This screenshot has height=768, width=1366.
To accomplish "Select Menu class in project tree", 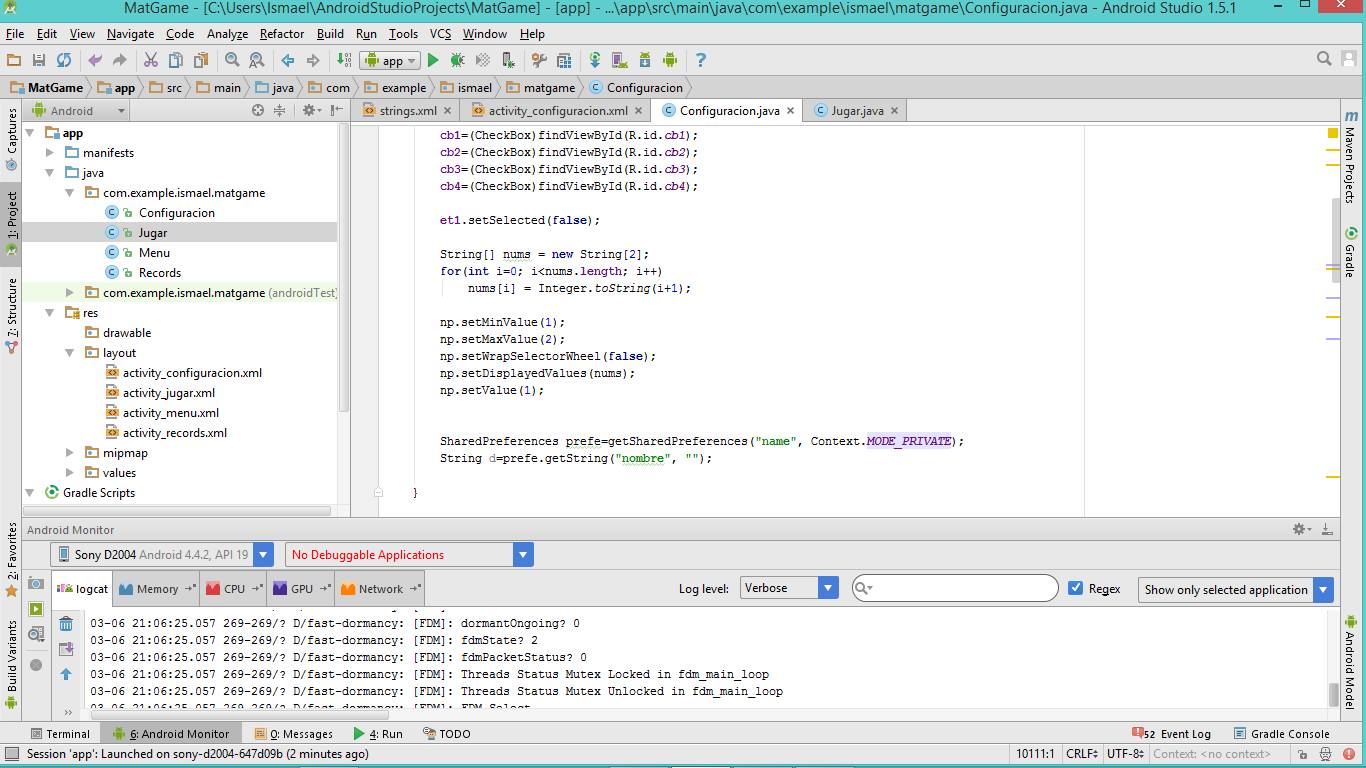I will tap(154, 253).
